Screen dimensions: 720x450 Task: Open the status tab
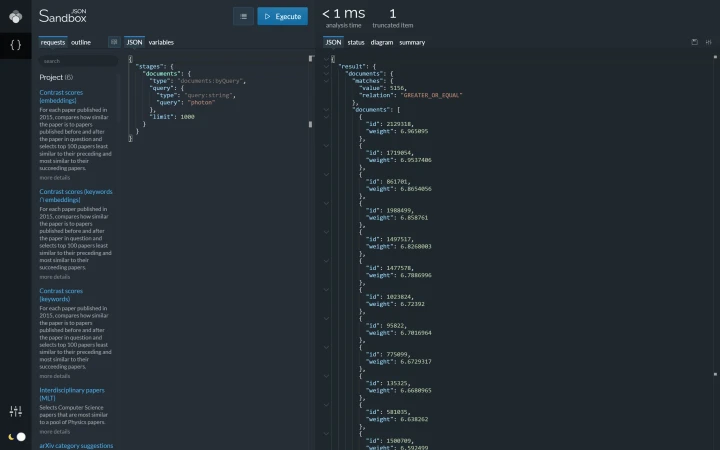coord(356,42)
